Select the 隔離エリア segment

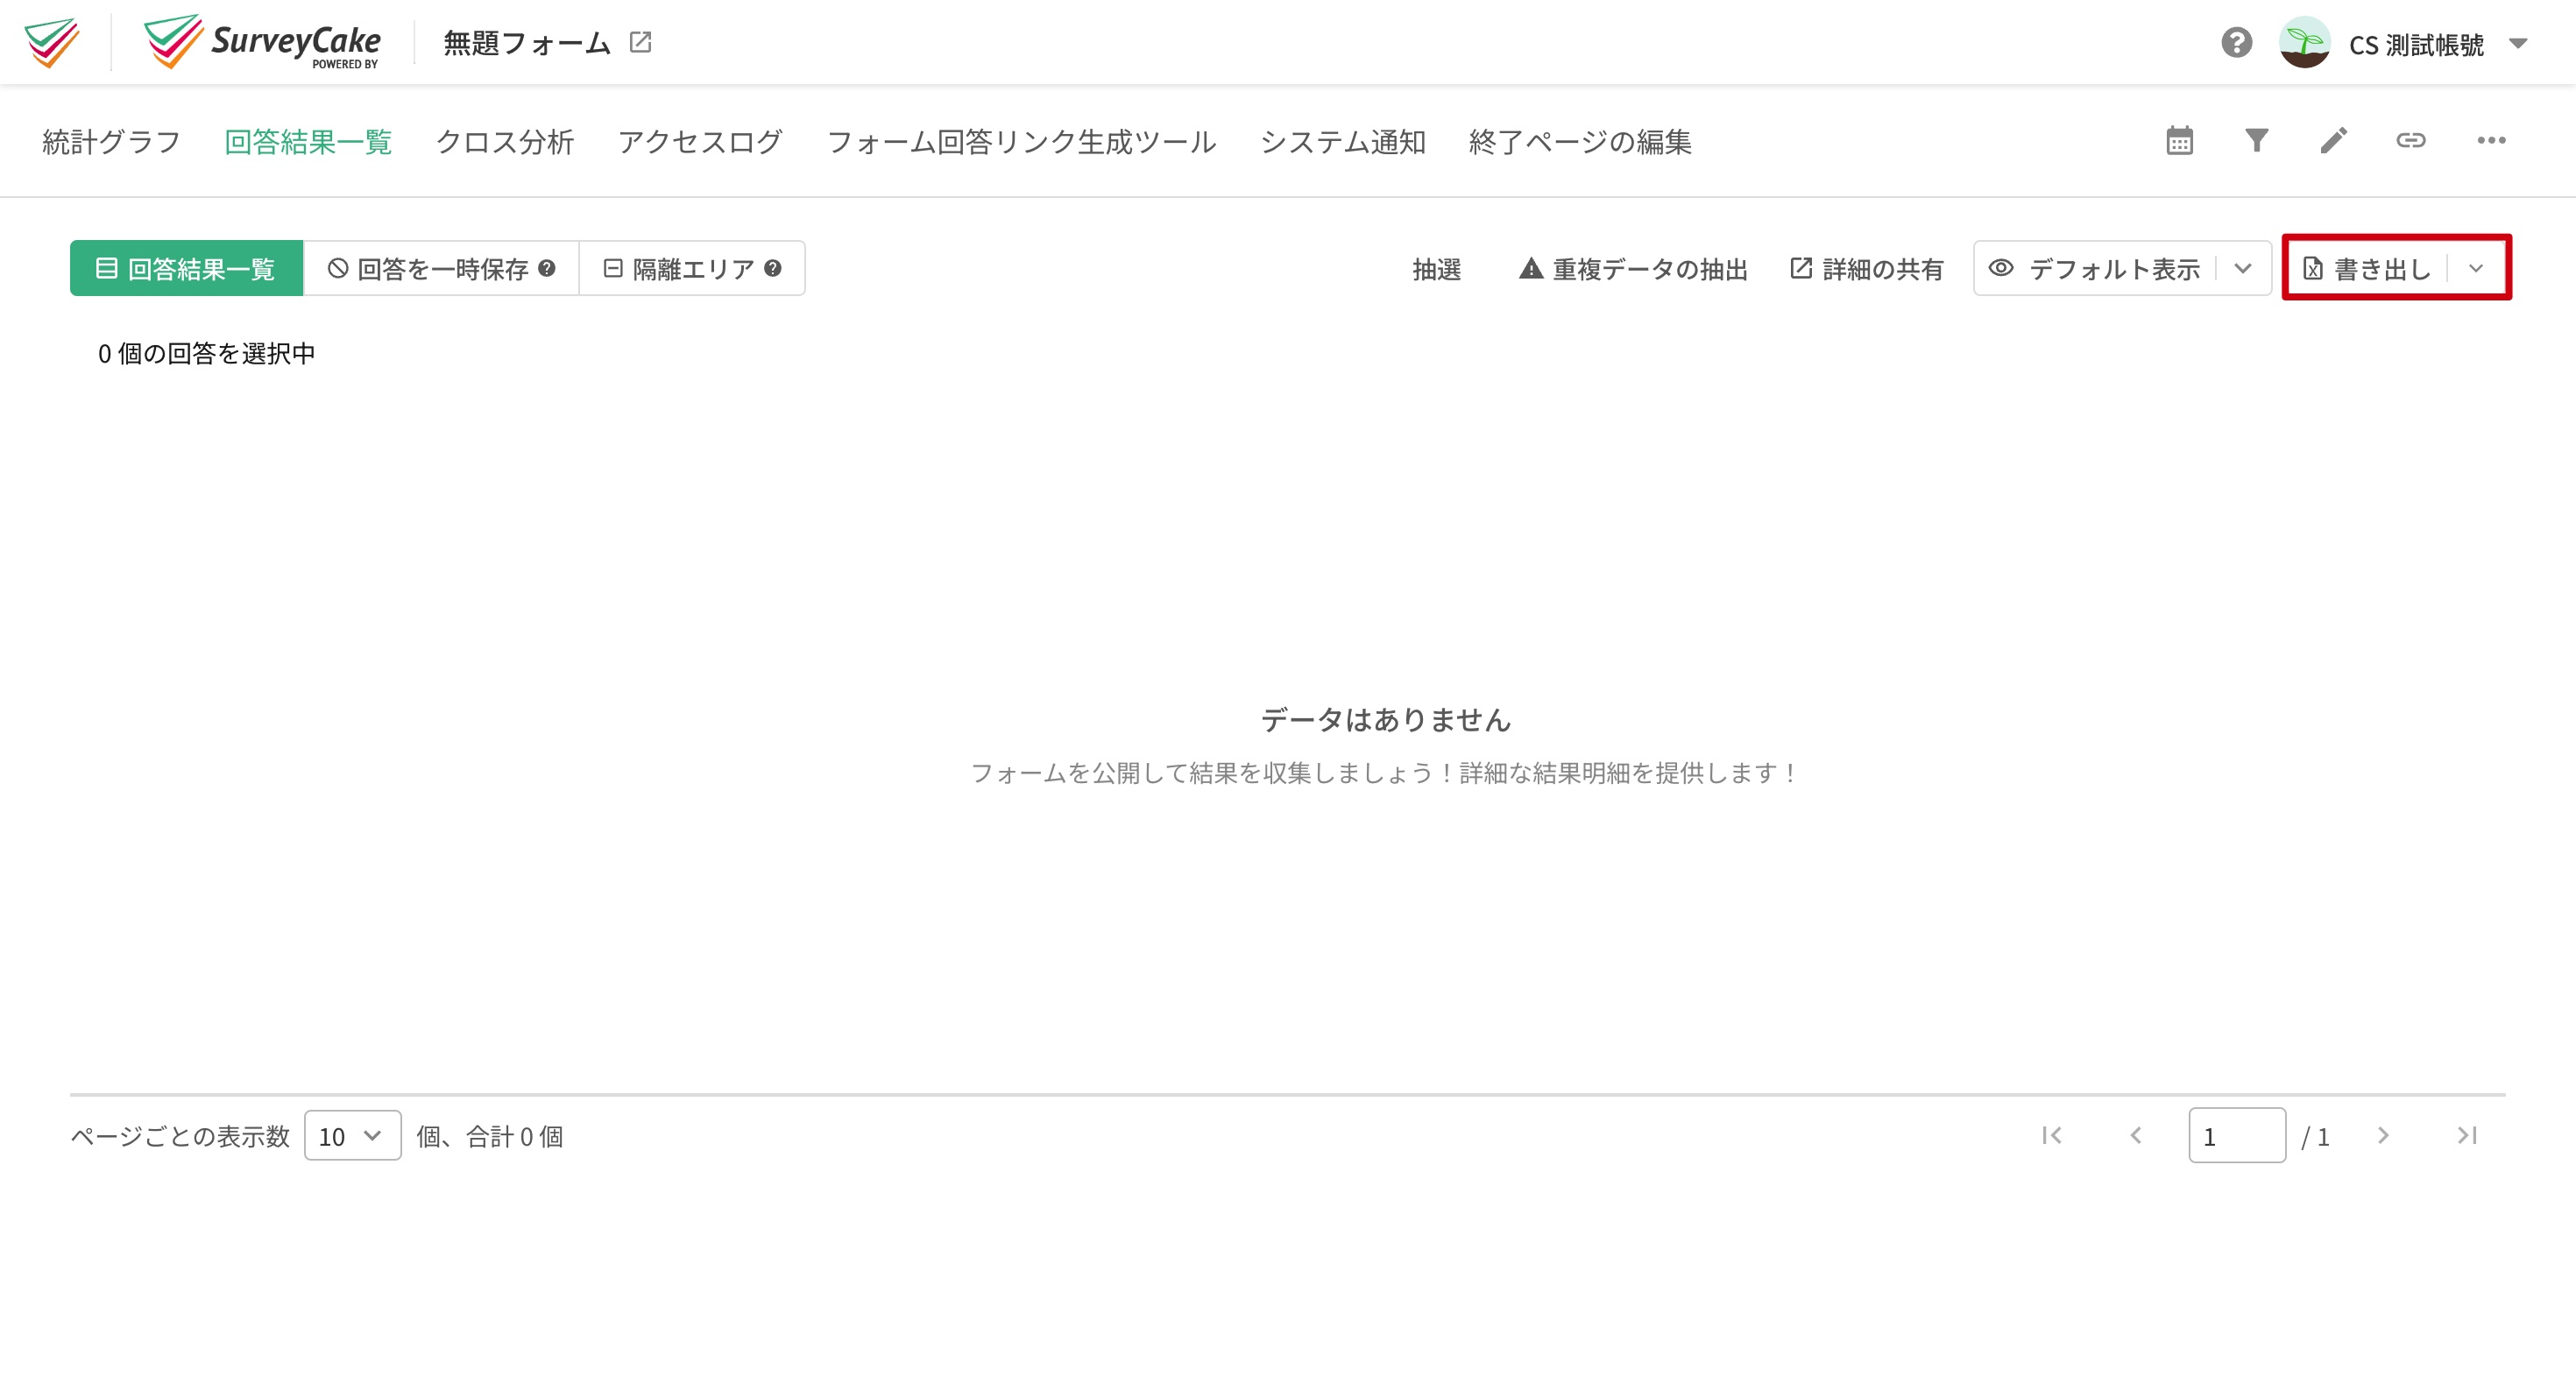[x=692, y=268]
